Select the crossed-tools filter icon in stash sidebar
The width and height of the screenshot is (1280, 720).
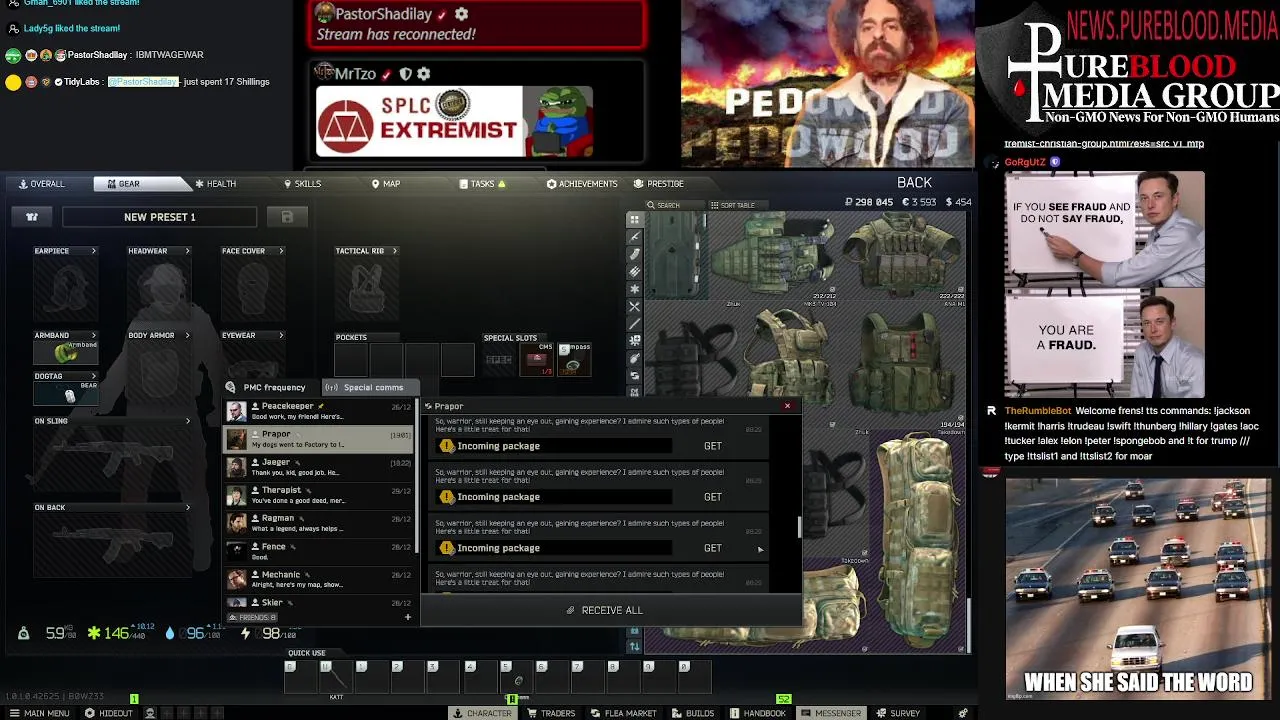point(634,306)
